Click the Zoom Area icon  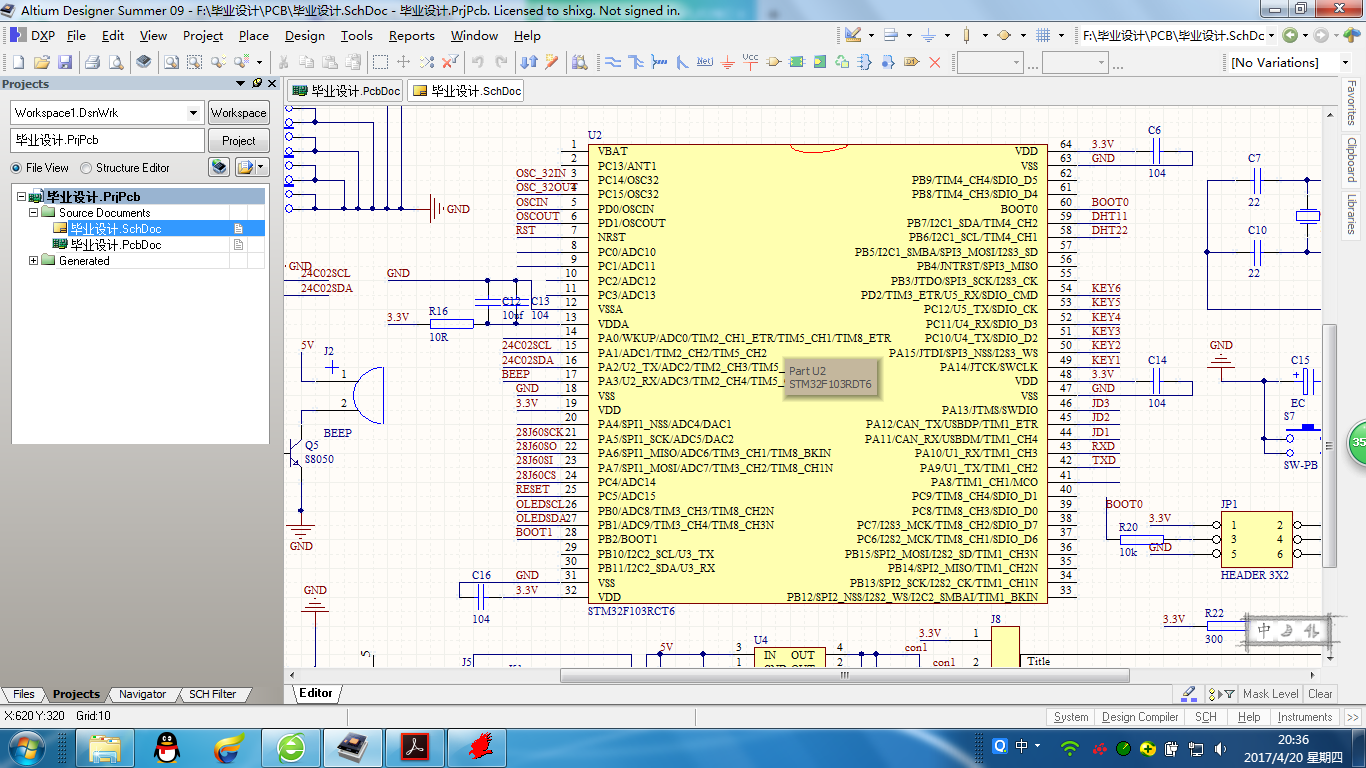(x=194, y=62)
